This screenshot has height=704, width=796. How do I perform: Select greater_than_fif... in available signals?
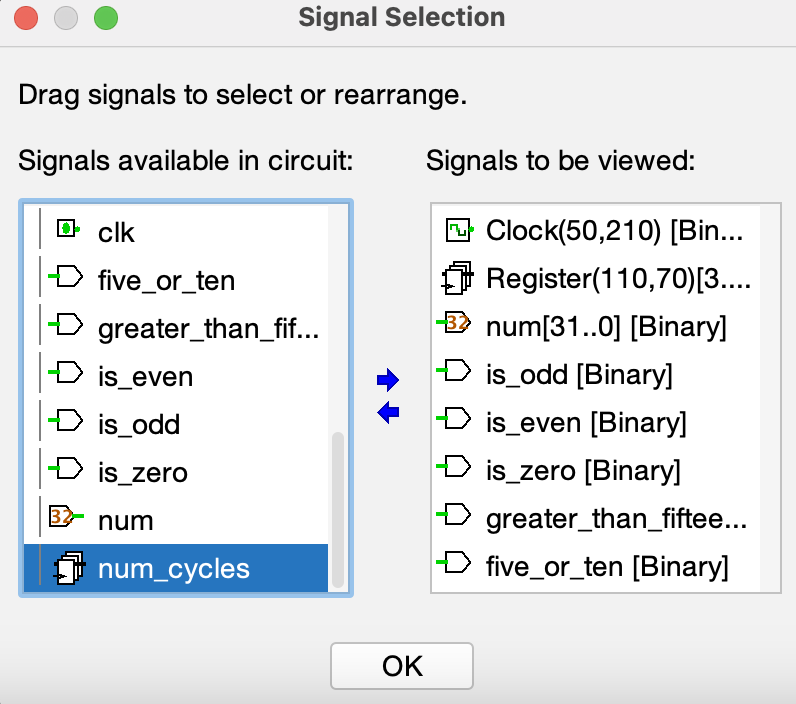[208, 328]
